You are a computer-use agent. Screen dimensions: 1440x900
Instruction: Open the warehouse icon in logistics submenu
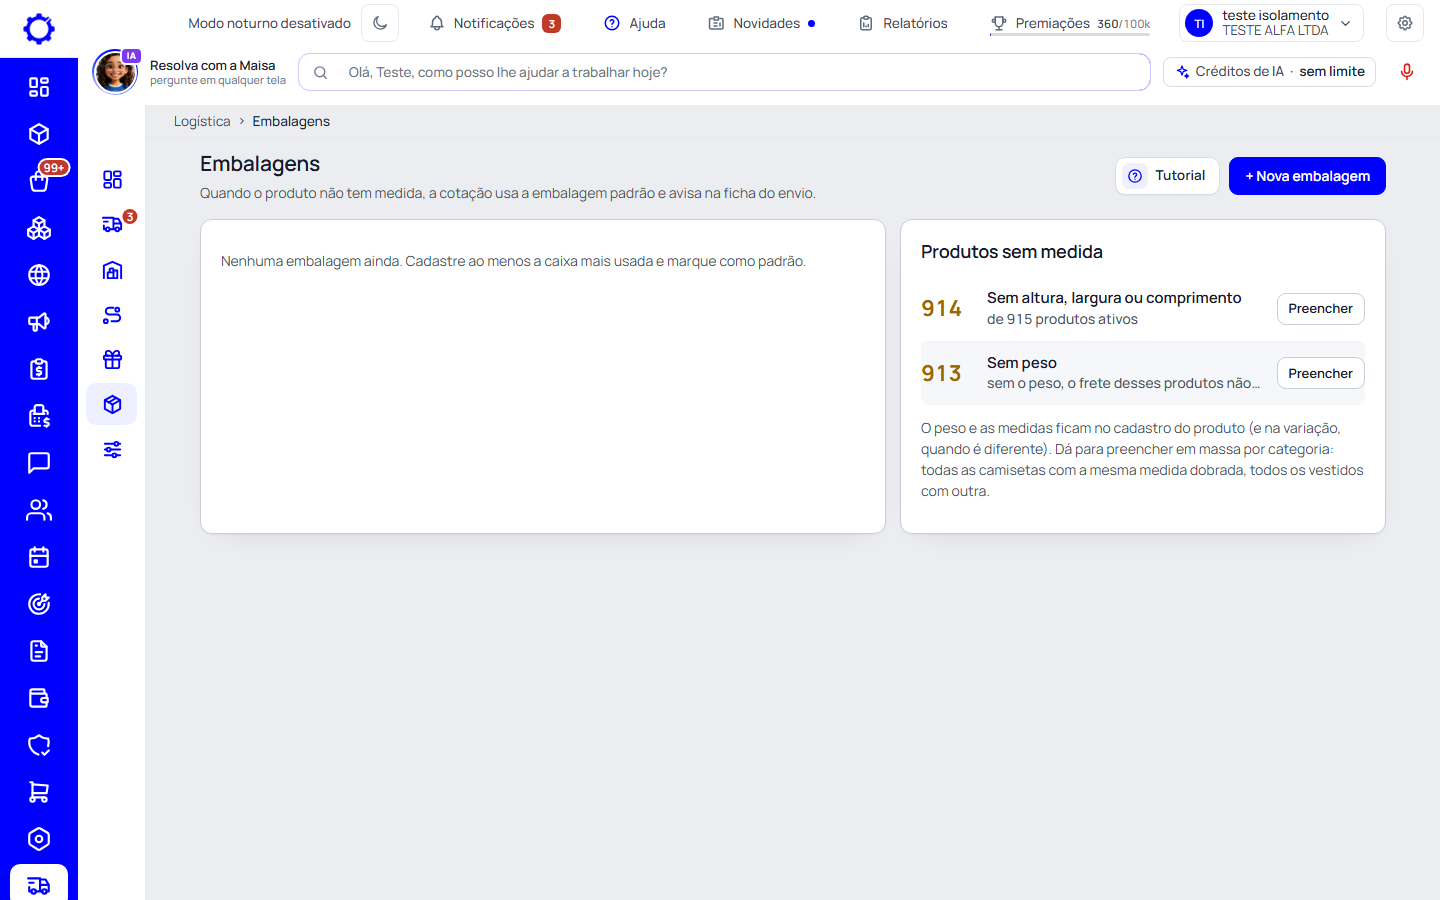[x=112, y=270]
